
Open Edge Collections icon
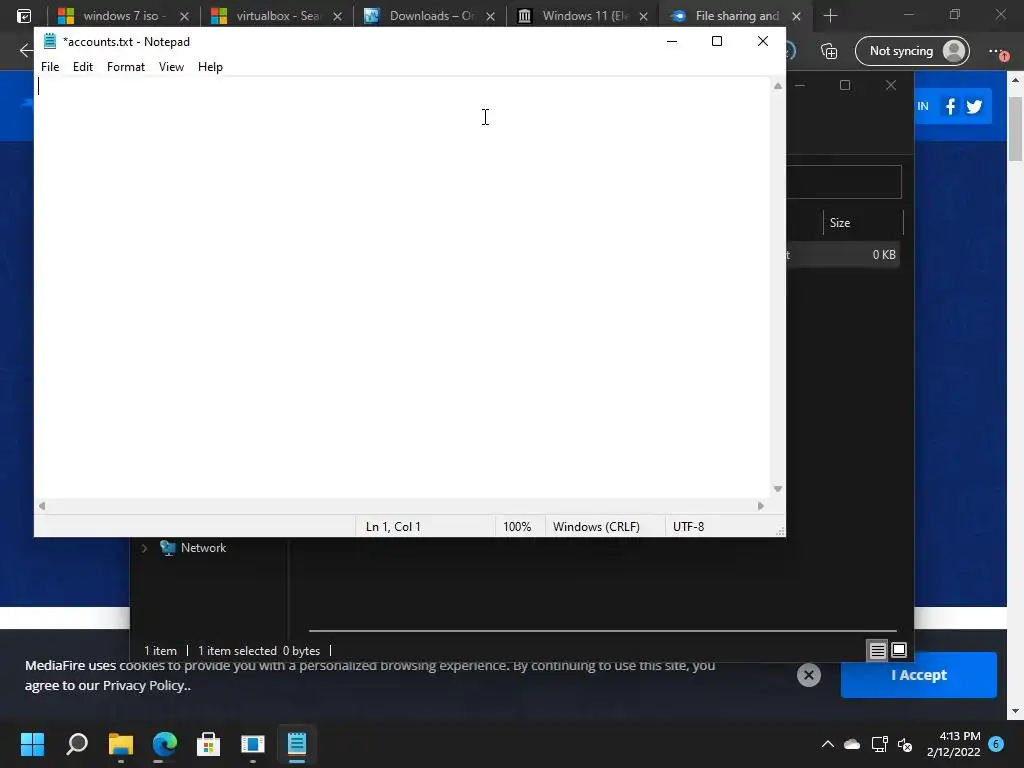pos(829,51)
